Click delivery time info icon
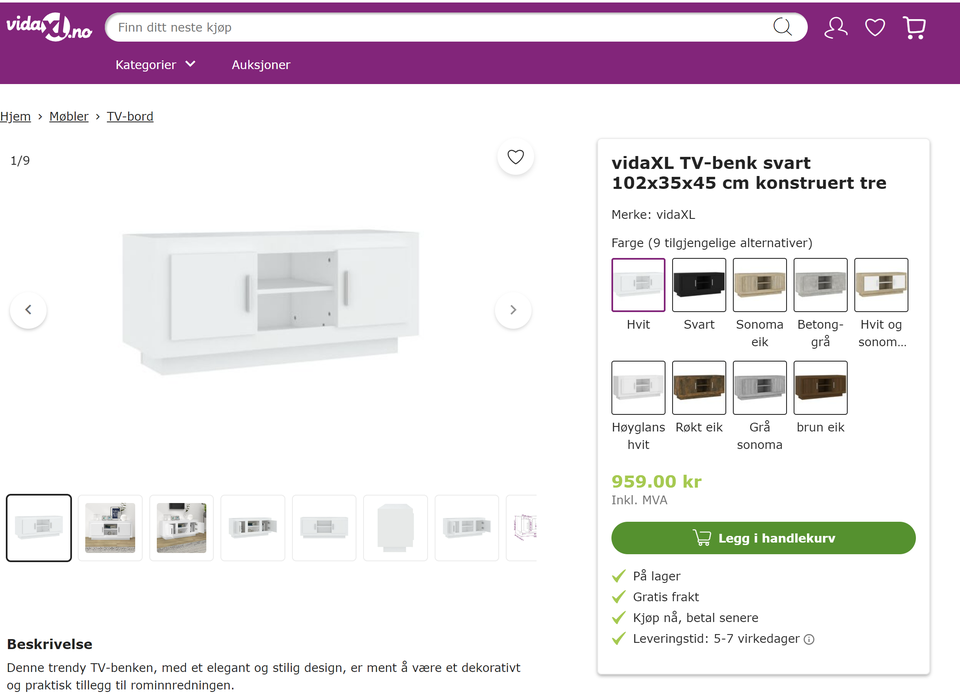This screenshot has width=960, height=699. [809, 640]
